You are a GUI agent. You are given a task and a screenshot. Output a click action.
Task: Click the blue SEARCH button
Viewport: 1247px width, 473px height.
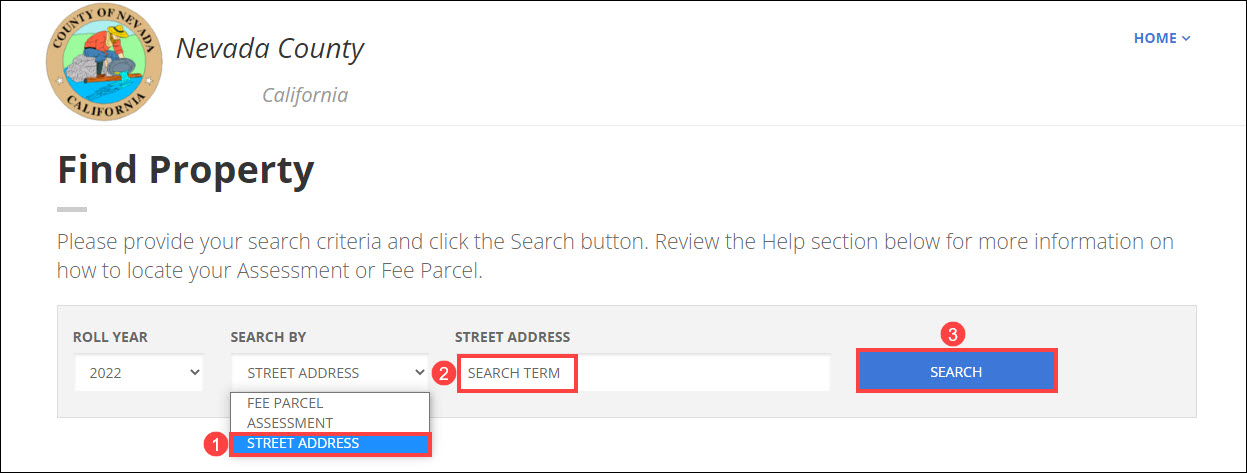coord(956,372)
